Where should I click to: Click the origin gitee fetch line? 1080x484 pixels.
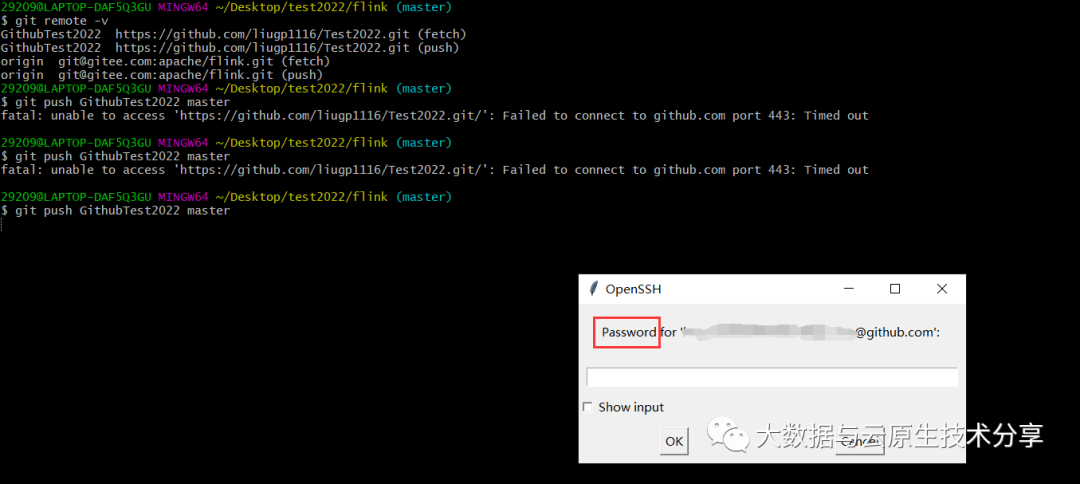166,61
